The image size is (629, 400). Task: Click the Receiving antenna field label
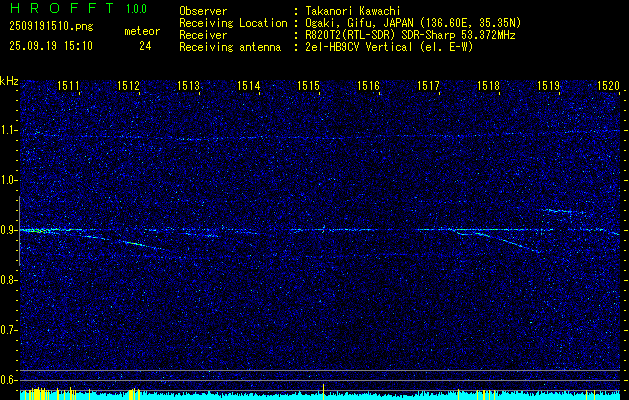coord(230,47)
